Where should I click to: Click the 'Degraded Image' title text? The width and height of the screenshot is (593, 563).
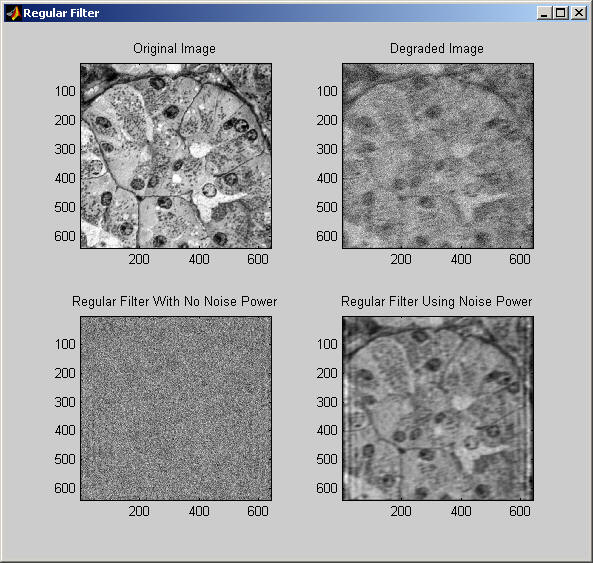437,49
